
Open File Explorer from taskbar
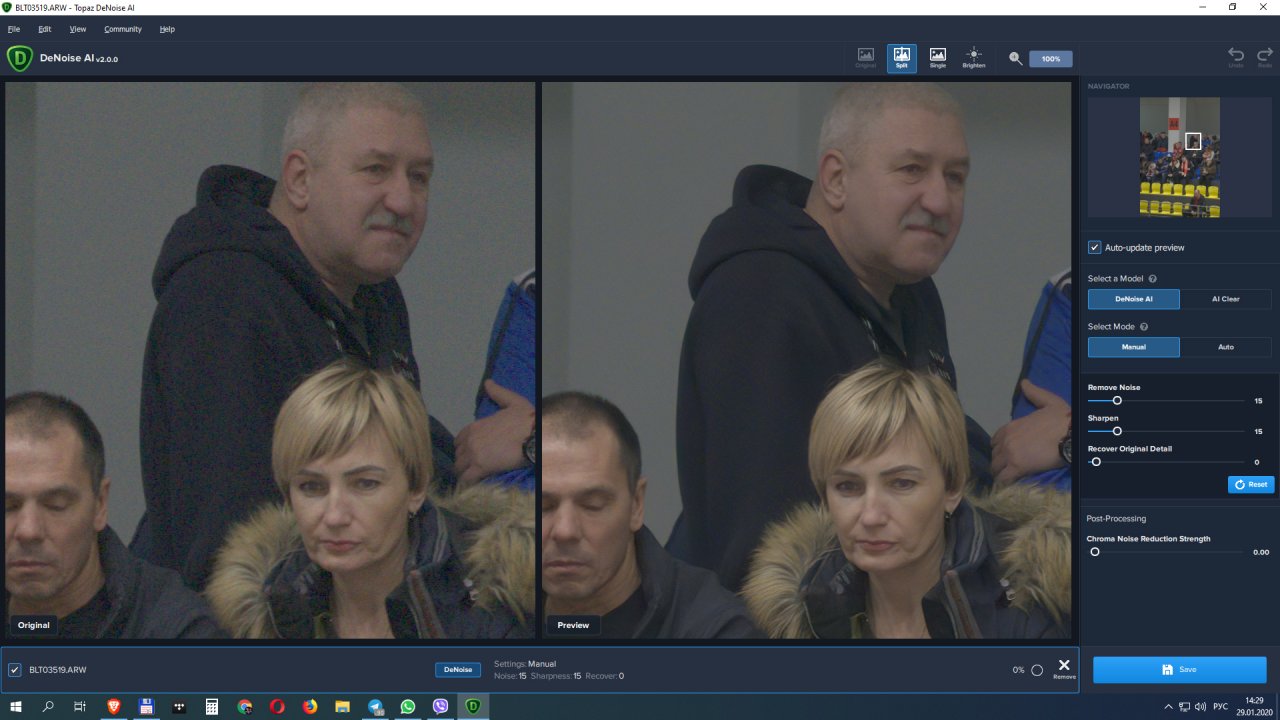coord(342,706)
